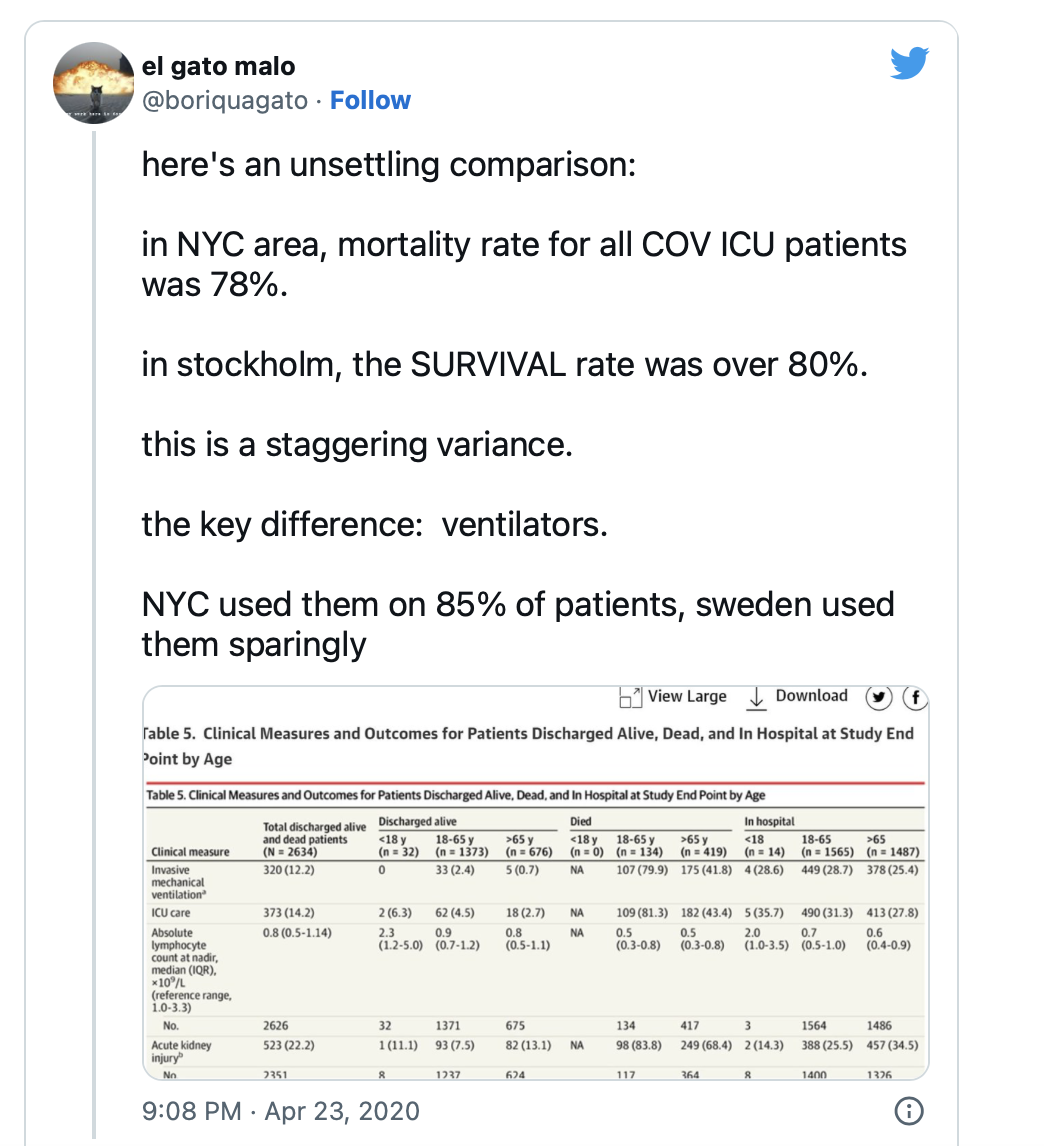The height and width of the screenshot is (1146, 1044).
Task: Click the Twitter bird logo
Action: (909, 63)
